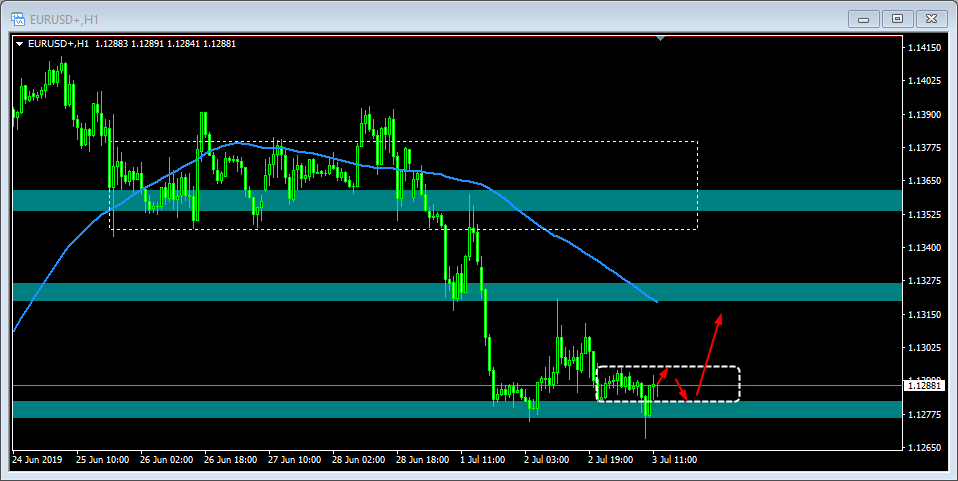
Task: Click the 1.12650 price scale label
Action: tap(924, 447)
